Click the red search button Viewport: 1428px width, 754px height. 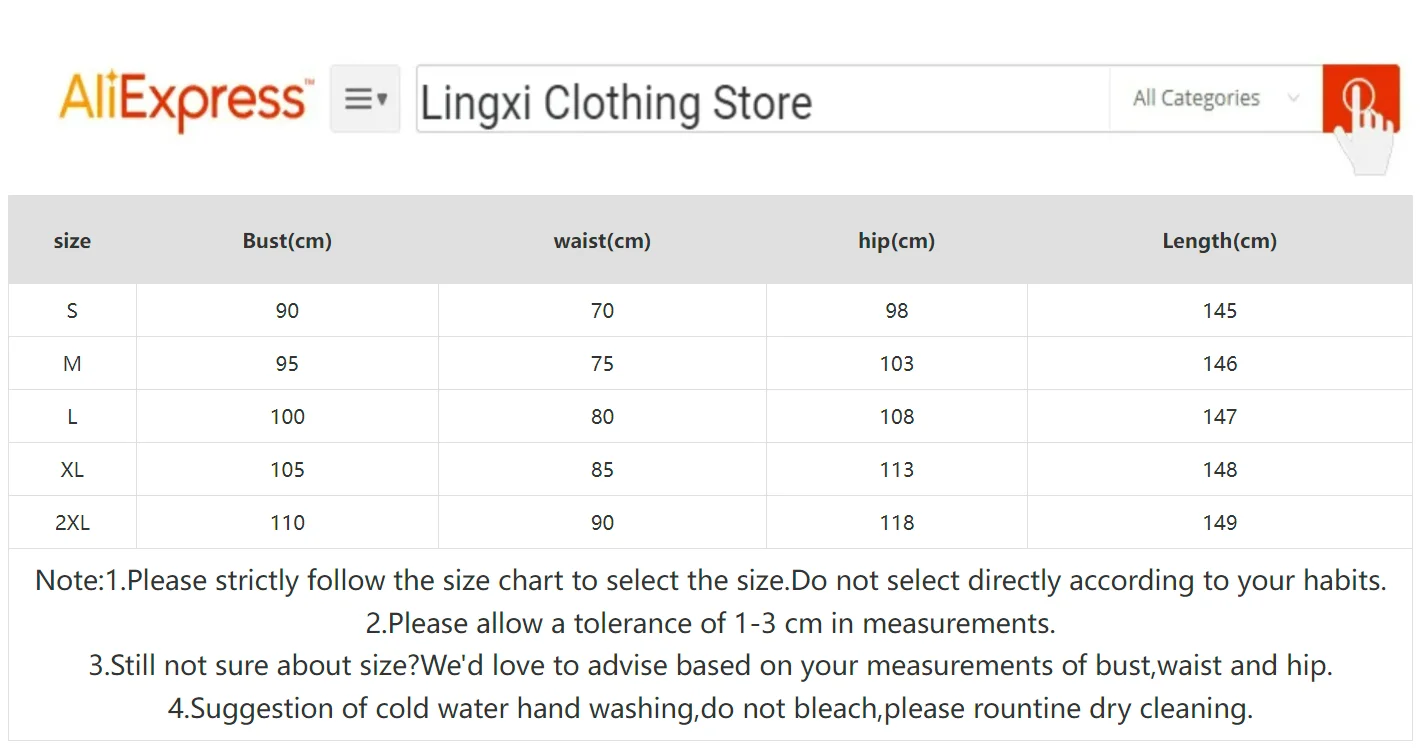[x=1360, y=98]
